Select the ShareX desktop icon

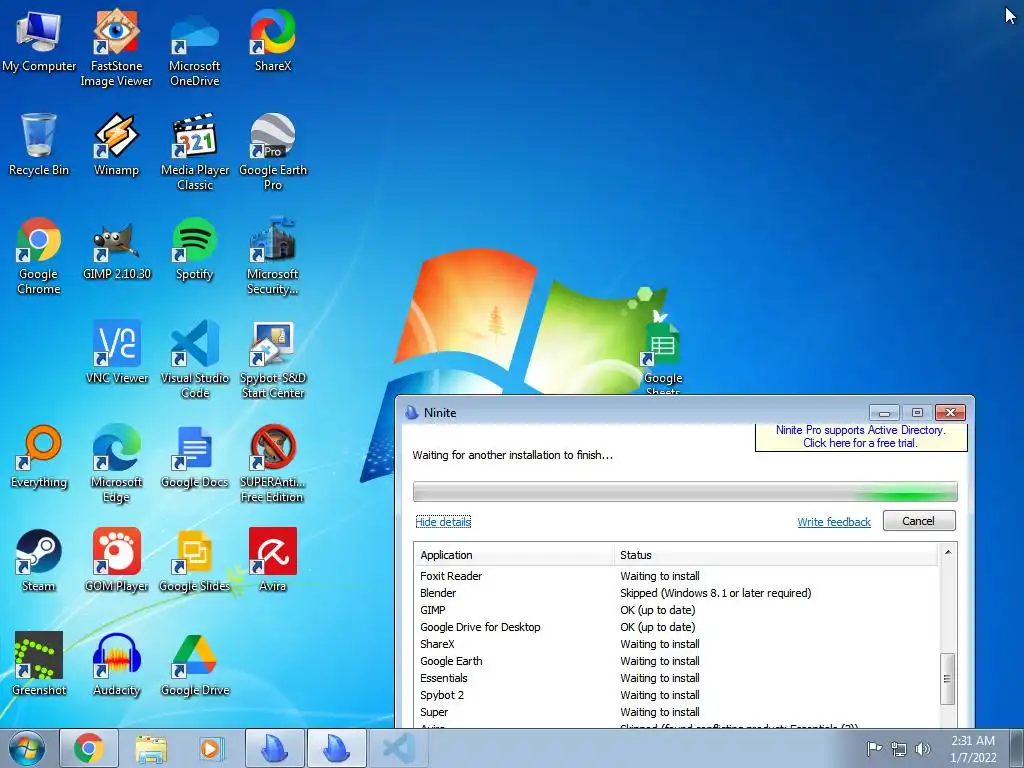pos(273,40)
